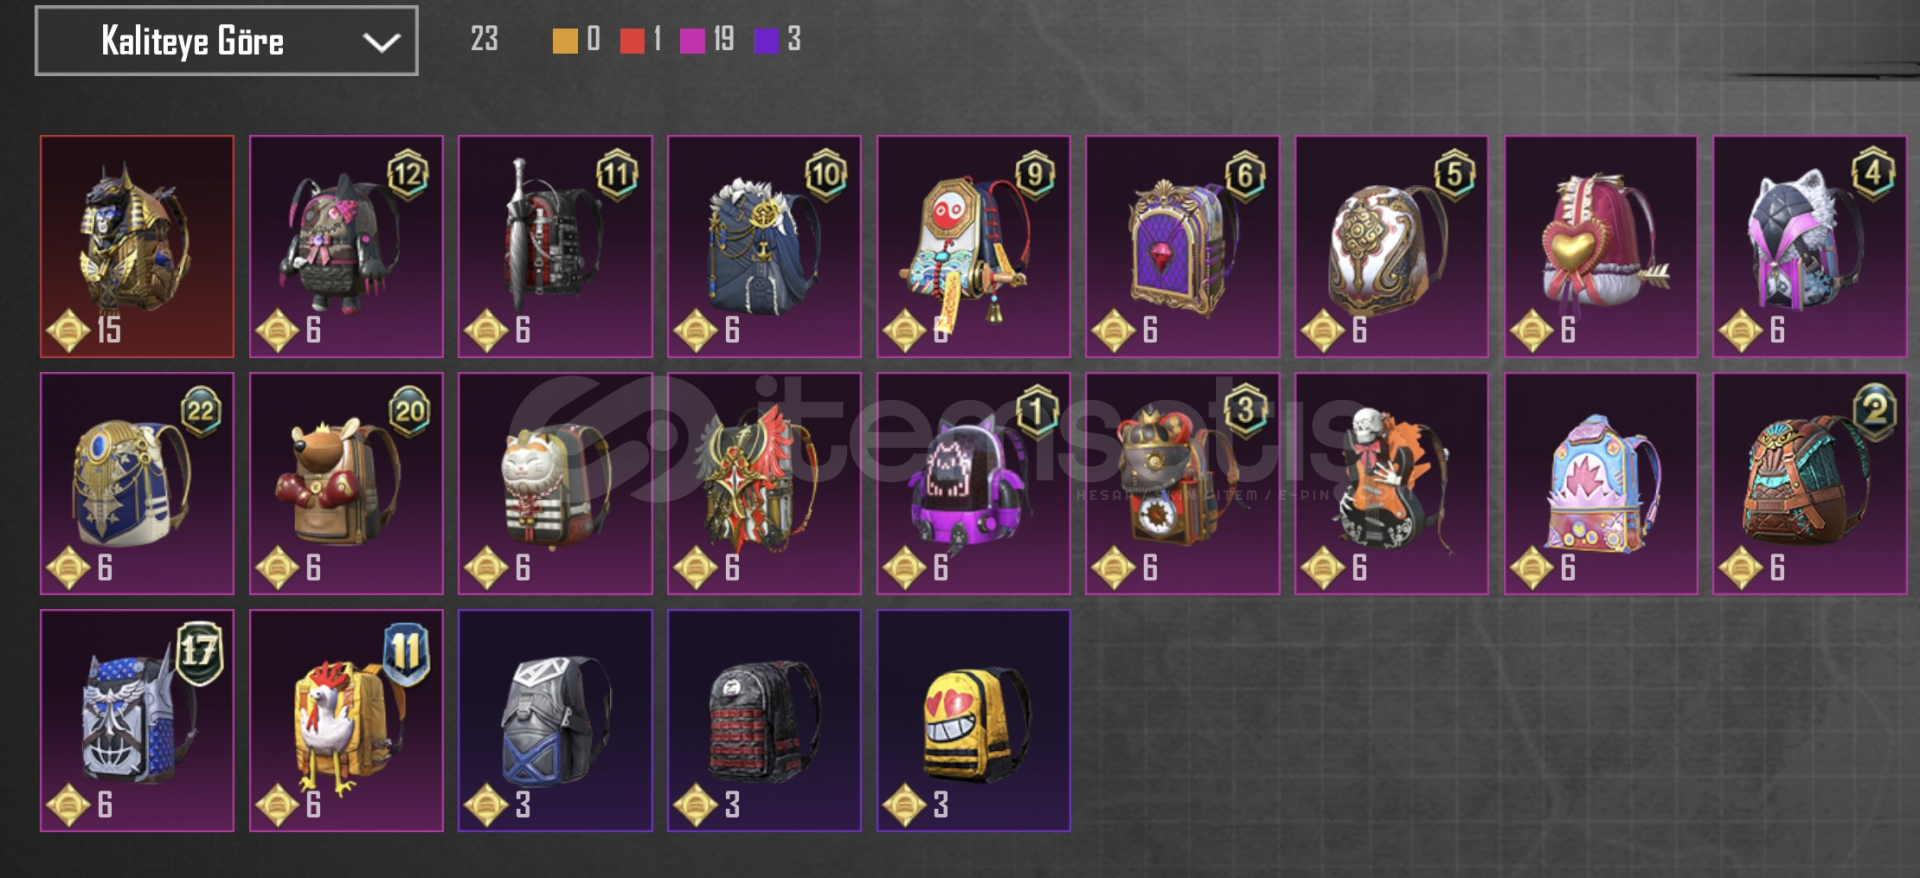
Task: Click the purple quality swatch showing 3
Action: coord(766,40)
